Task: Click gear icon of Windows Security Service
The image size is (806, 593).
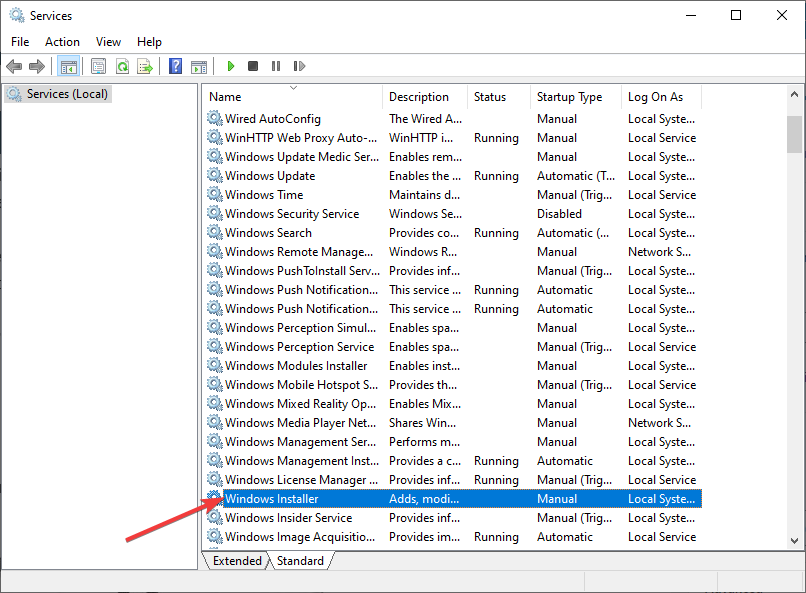Action: point(214,213)
